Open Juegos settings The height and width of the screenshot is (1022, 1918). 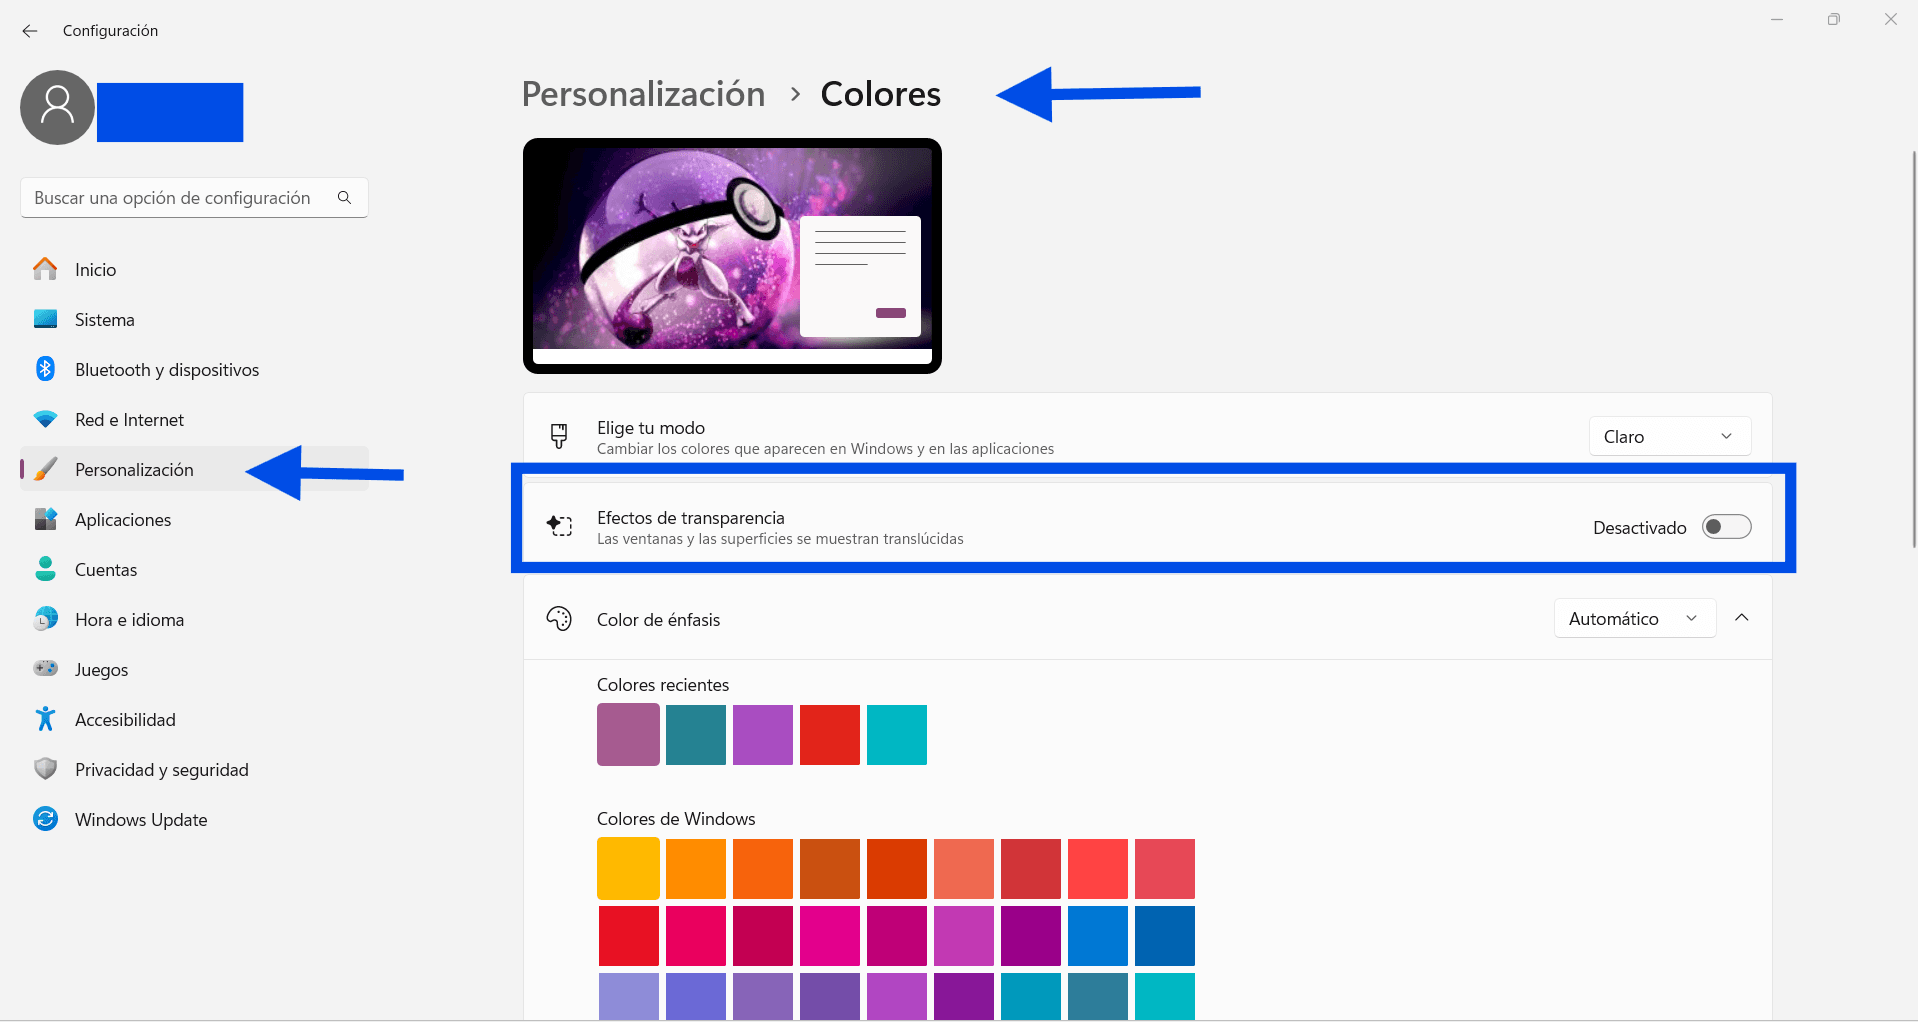[194, 669]
